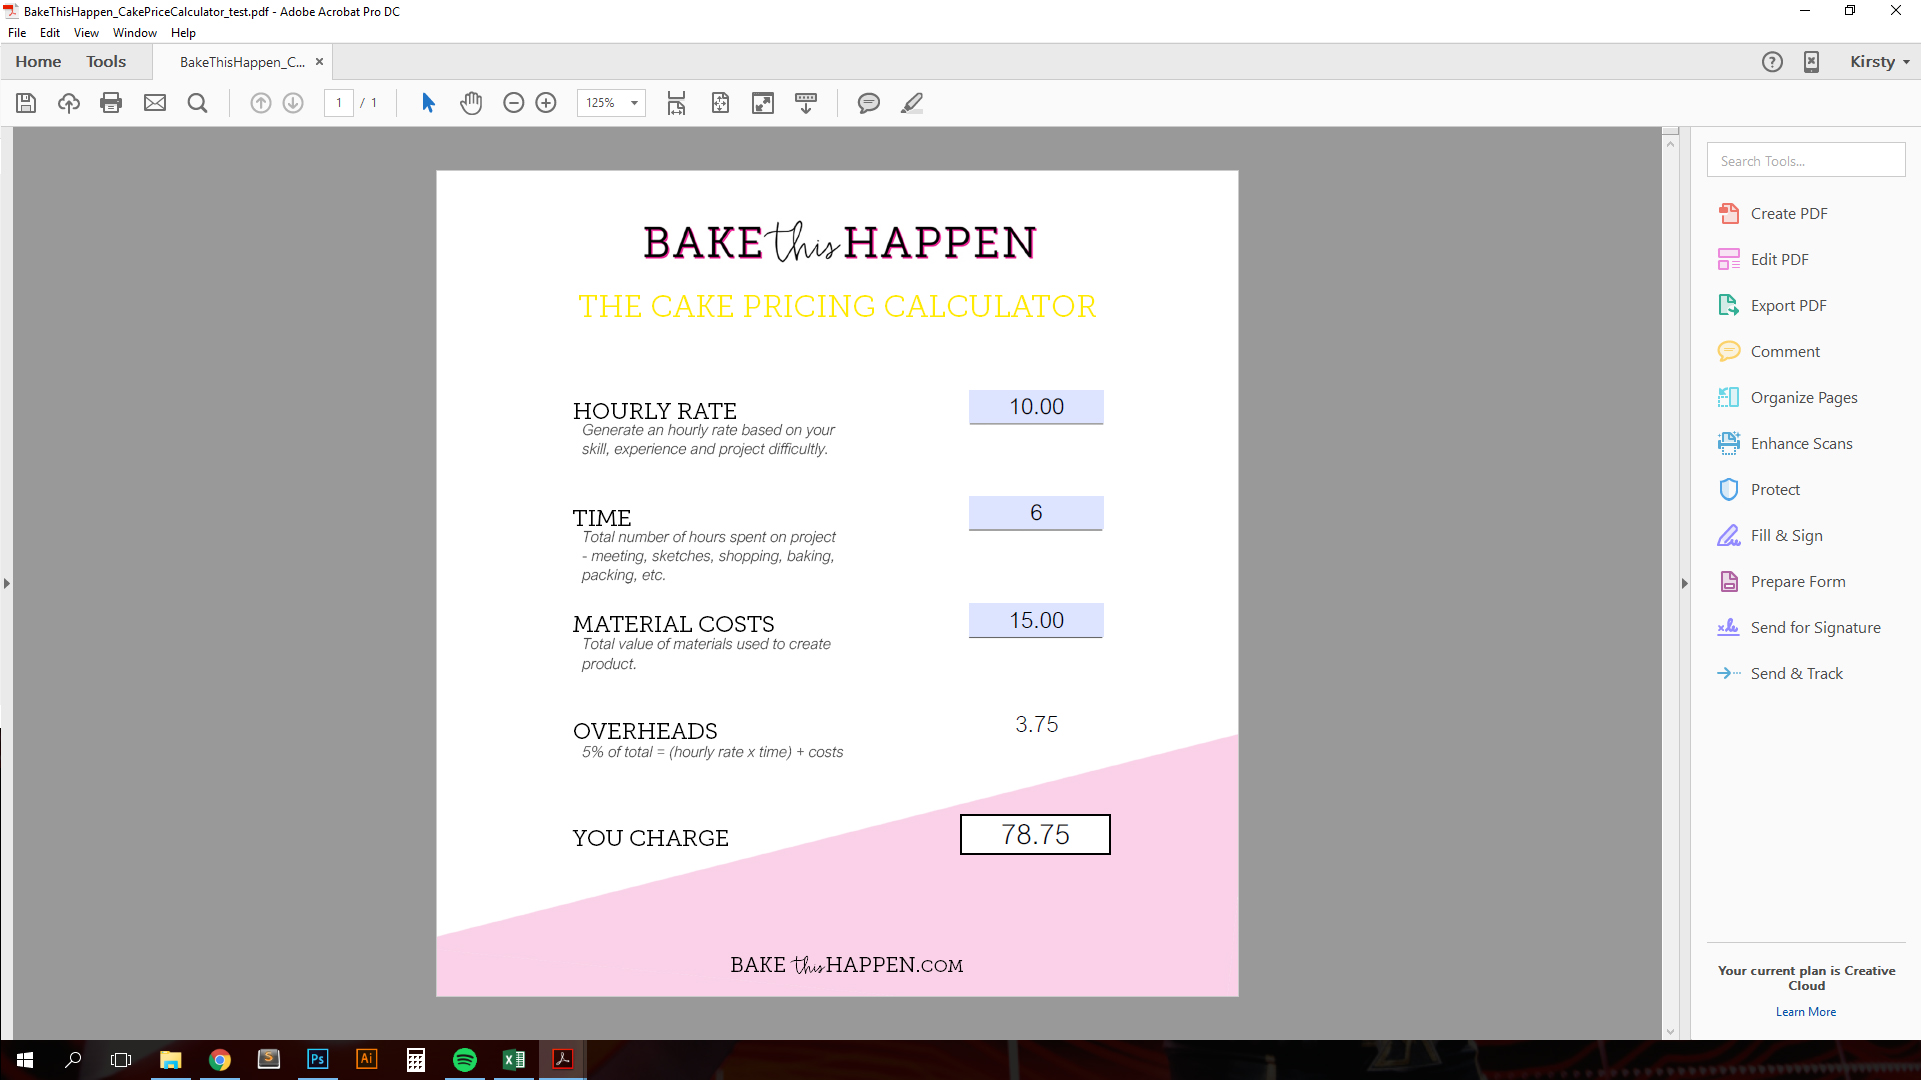Open Send for Signature tool
Viewport: 1924px width, 1080px height.
(1799, 628)
